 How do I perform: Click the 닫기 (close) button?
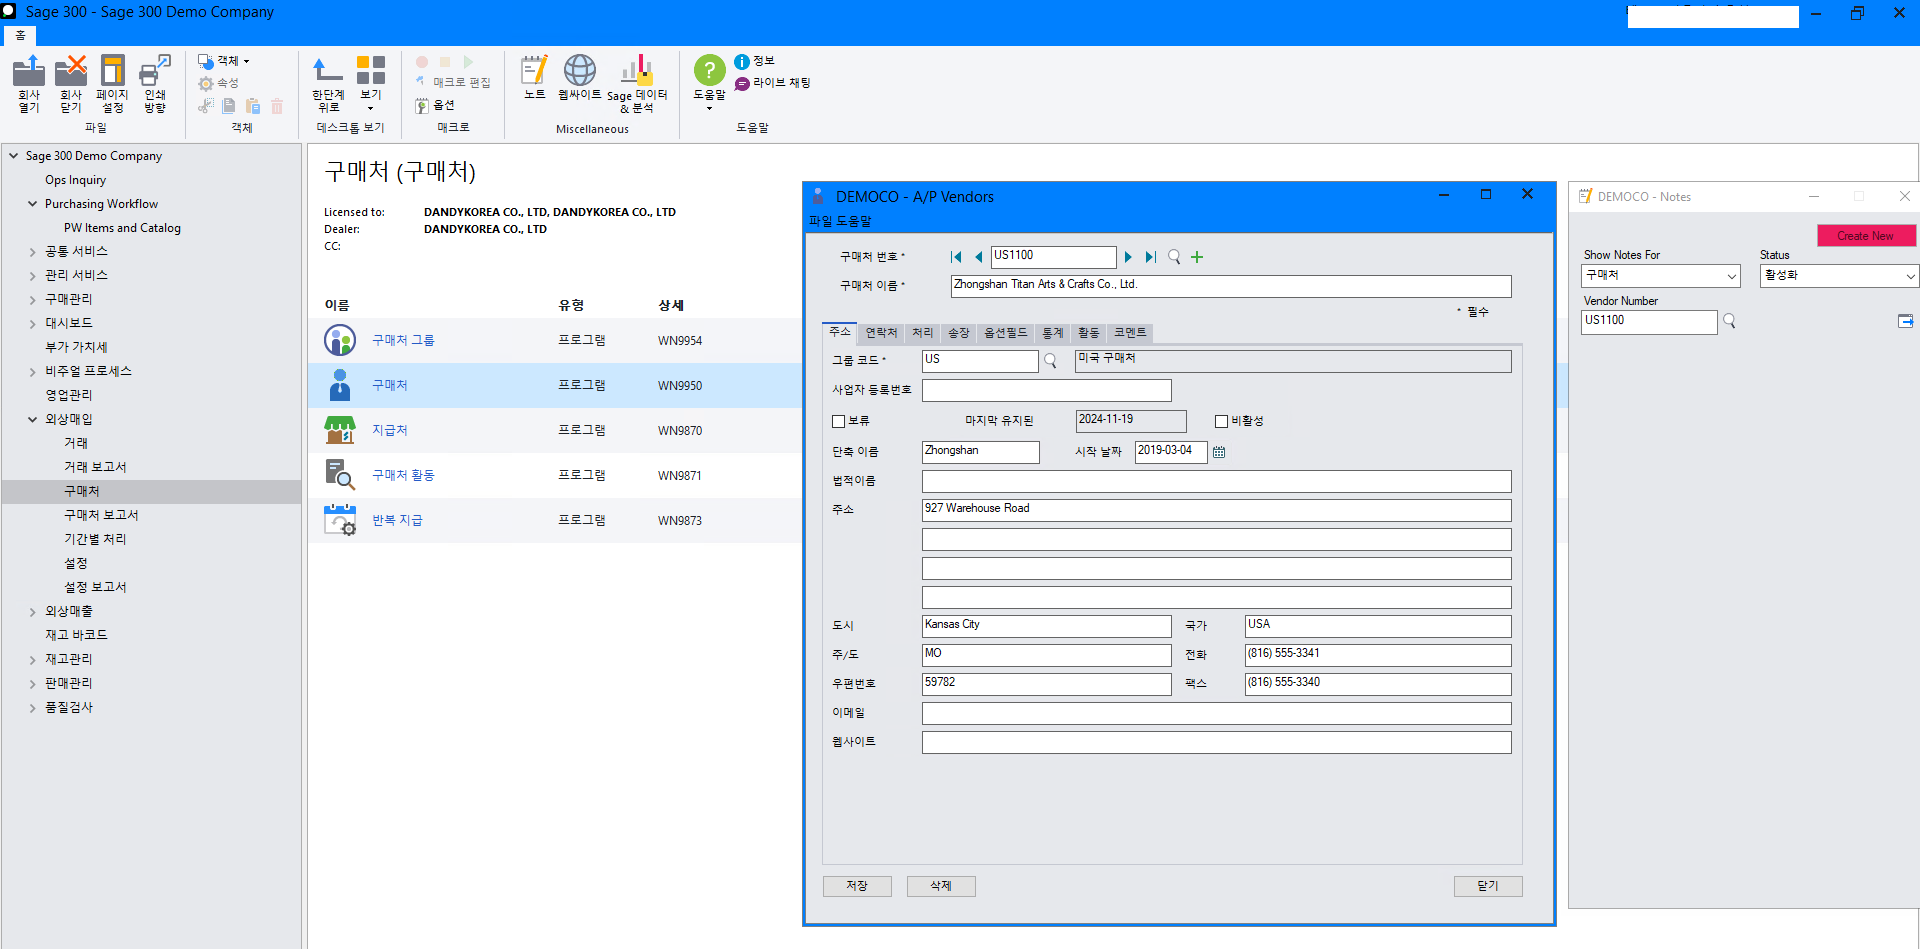[1488, 886]
